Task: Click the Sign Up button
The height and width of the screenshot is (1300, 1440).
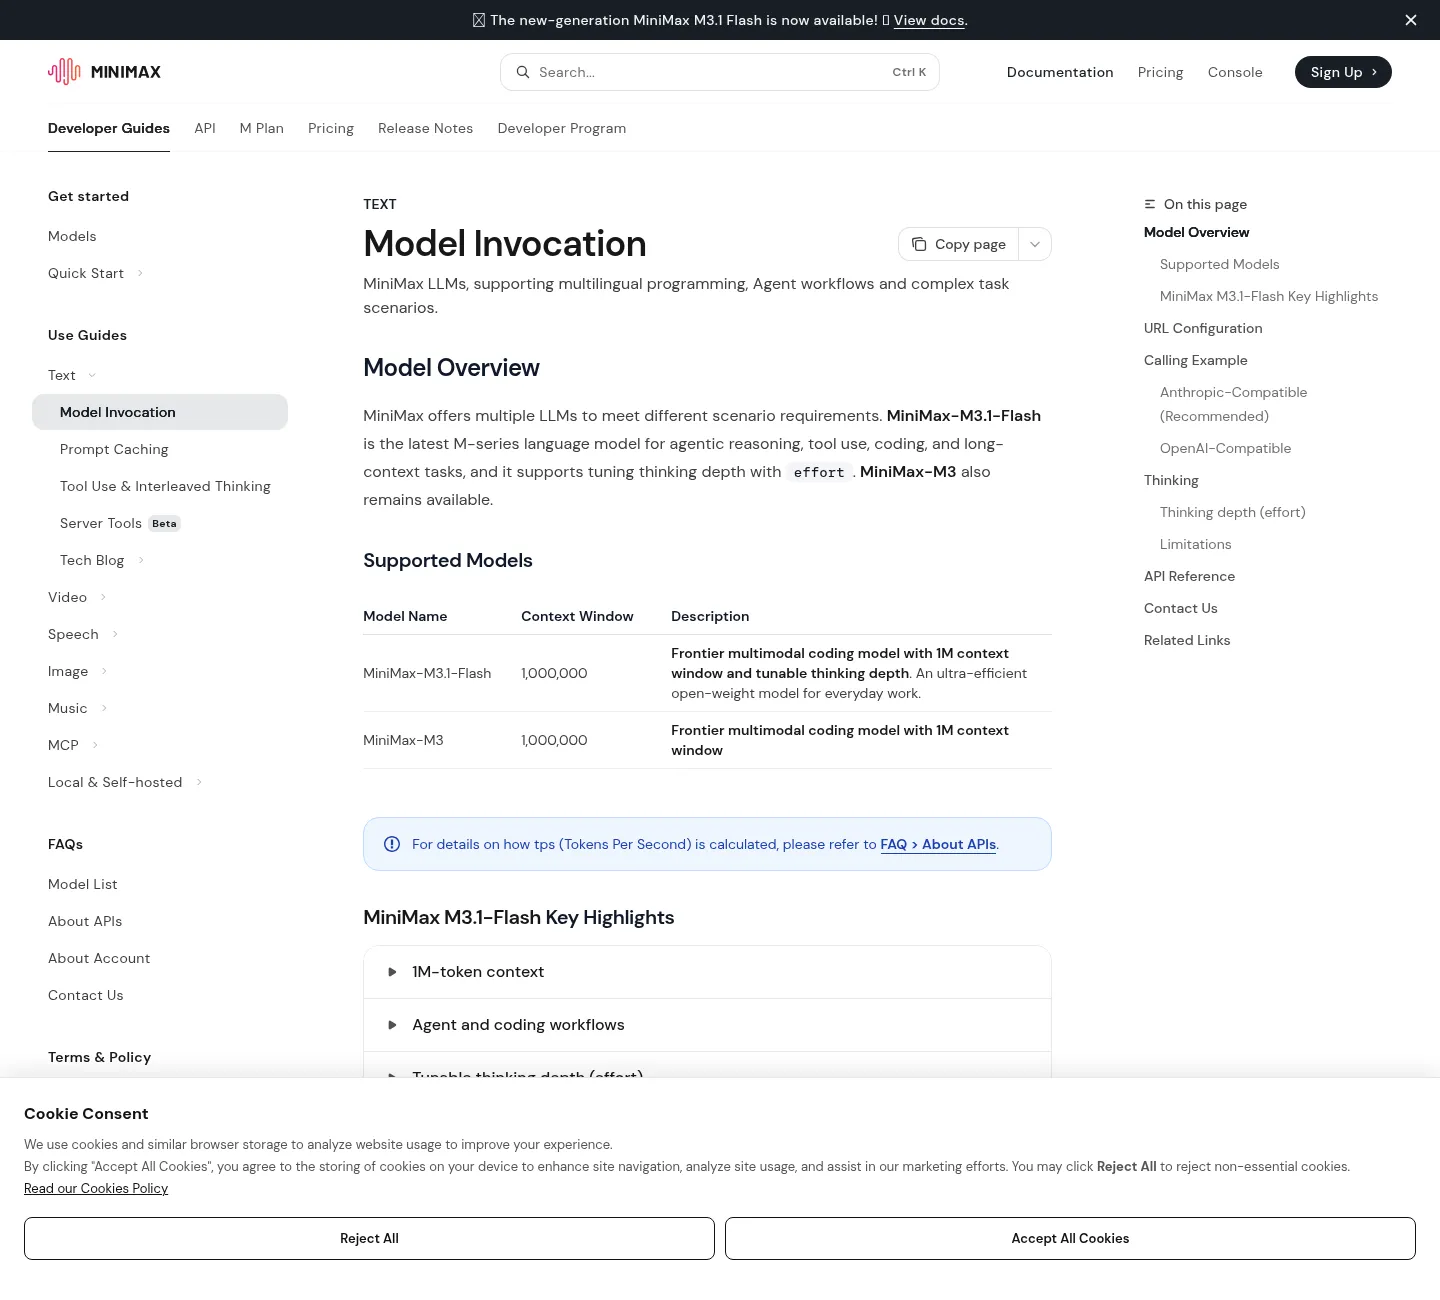Action: pos(1343,72)
